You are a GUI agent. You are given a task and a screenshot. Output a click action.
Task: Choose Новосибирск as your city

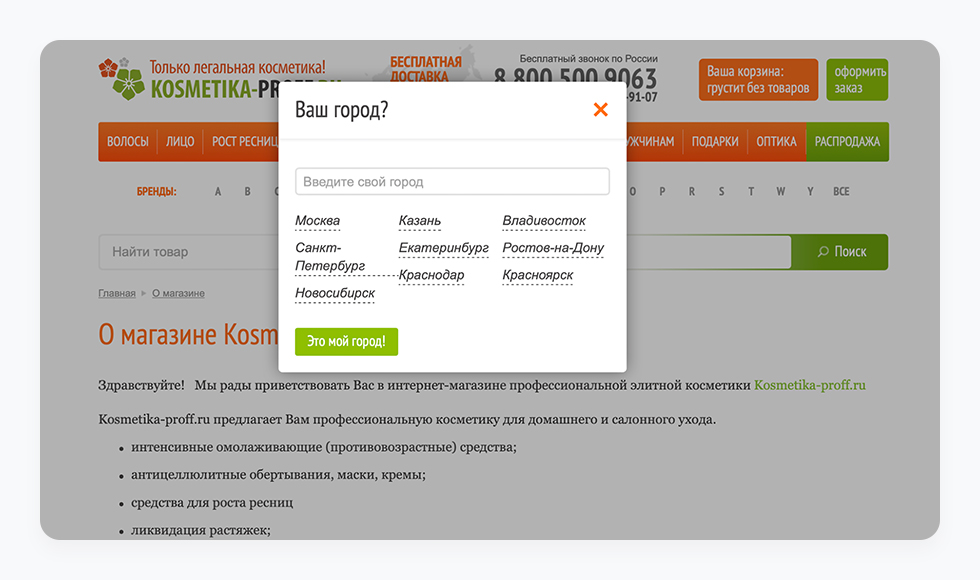pos(334,292)
